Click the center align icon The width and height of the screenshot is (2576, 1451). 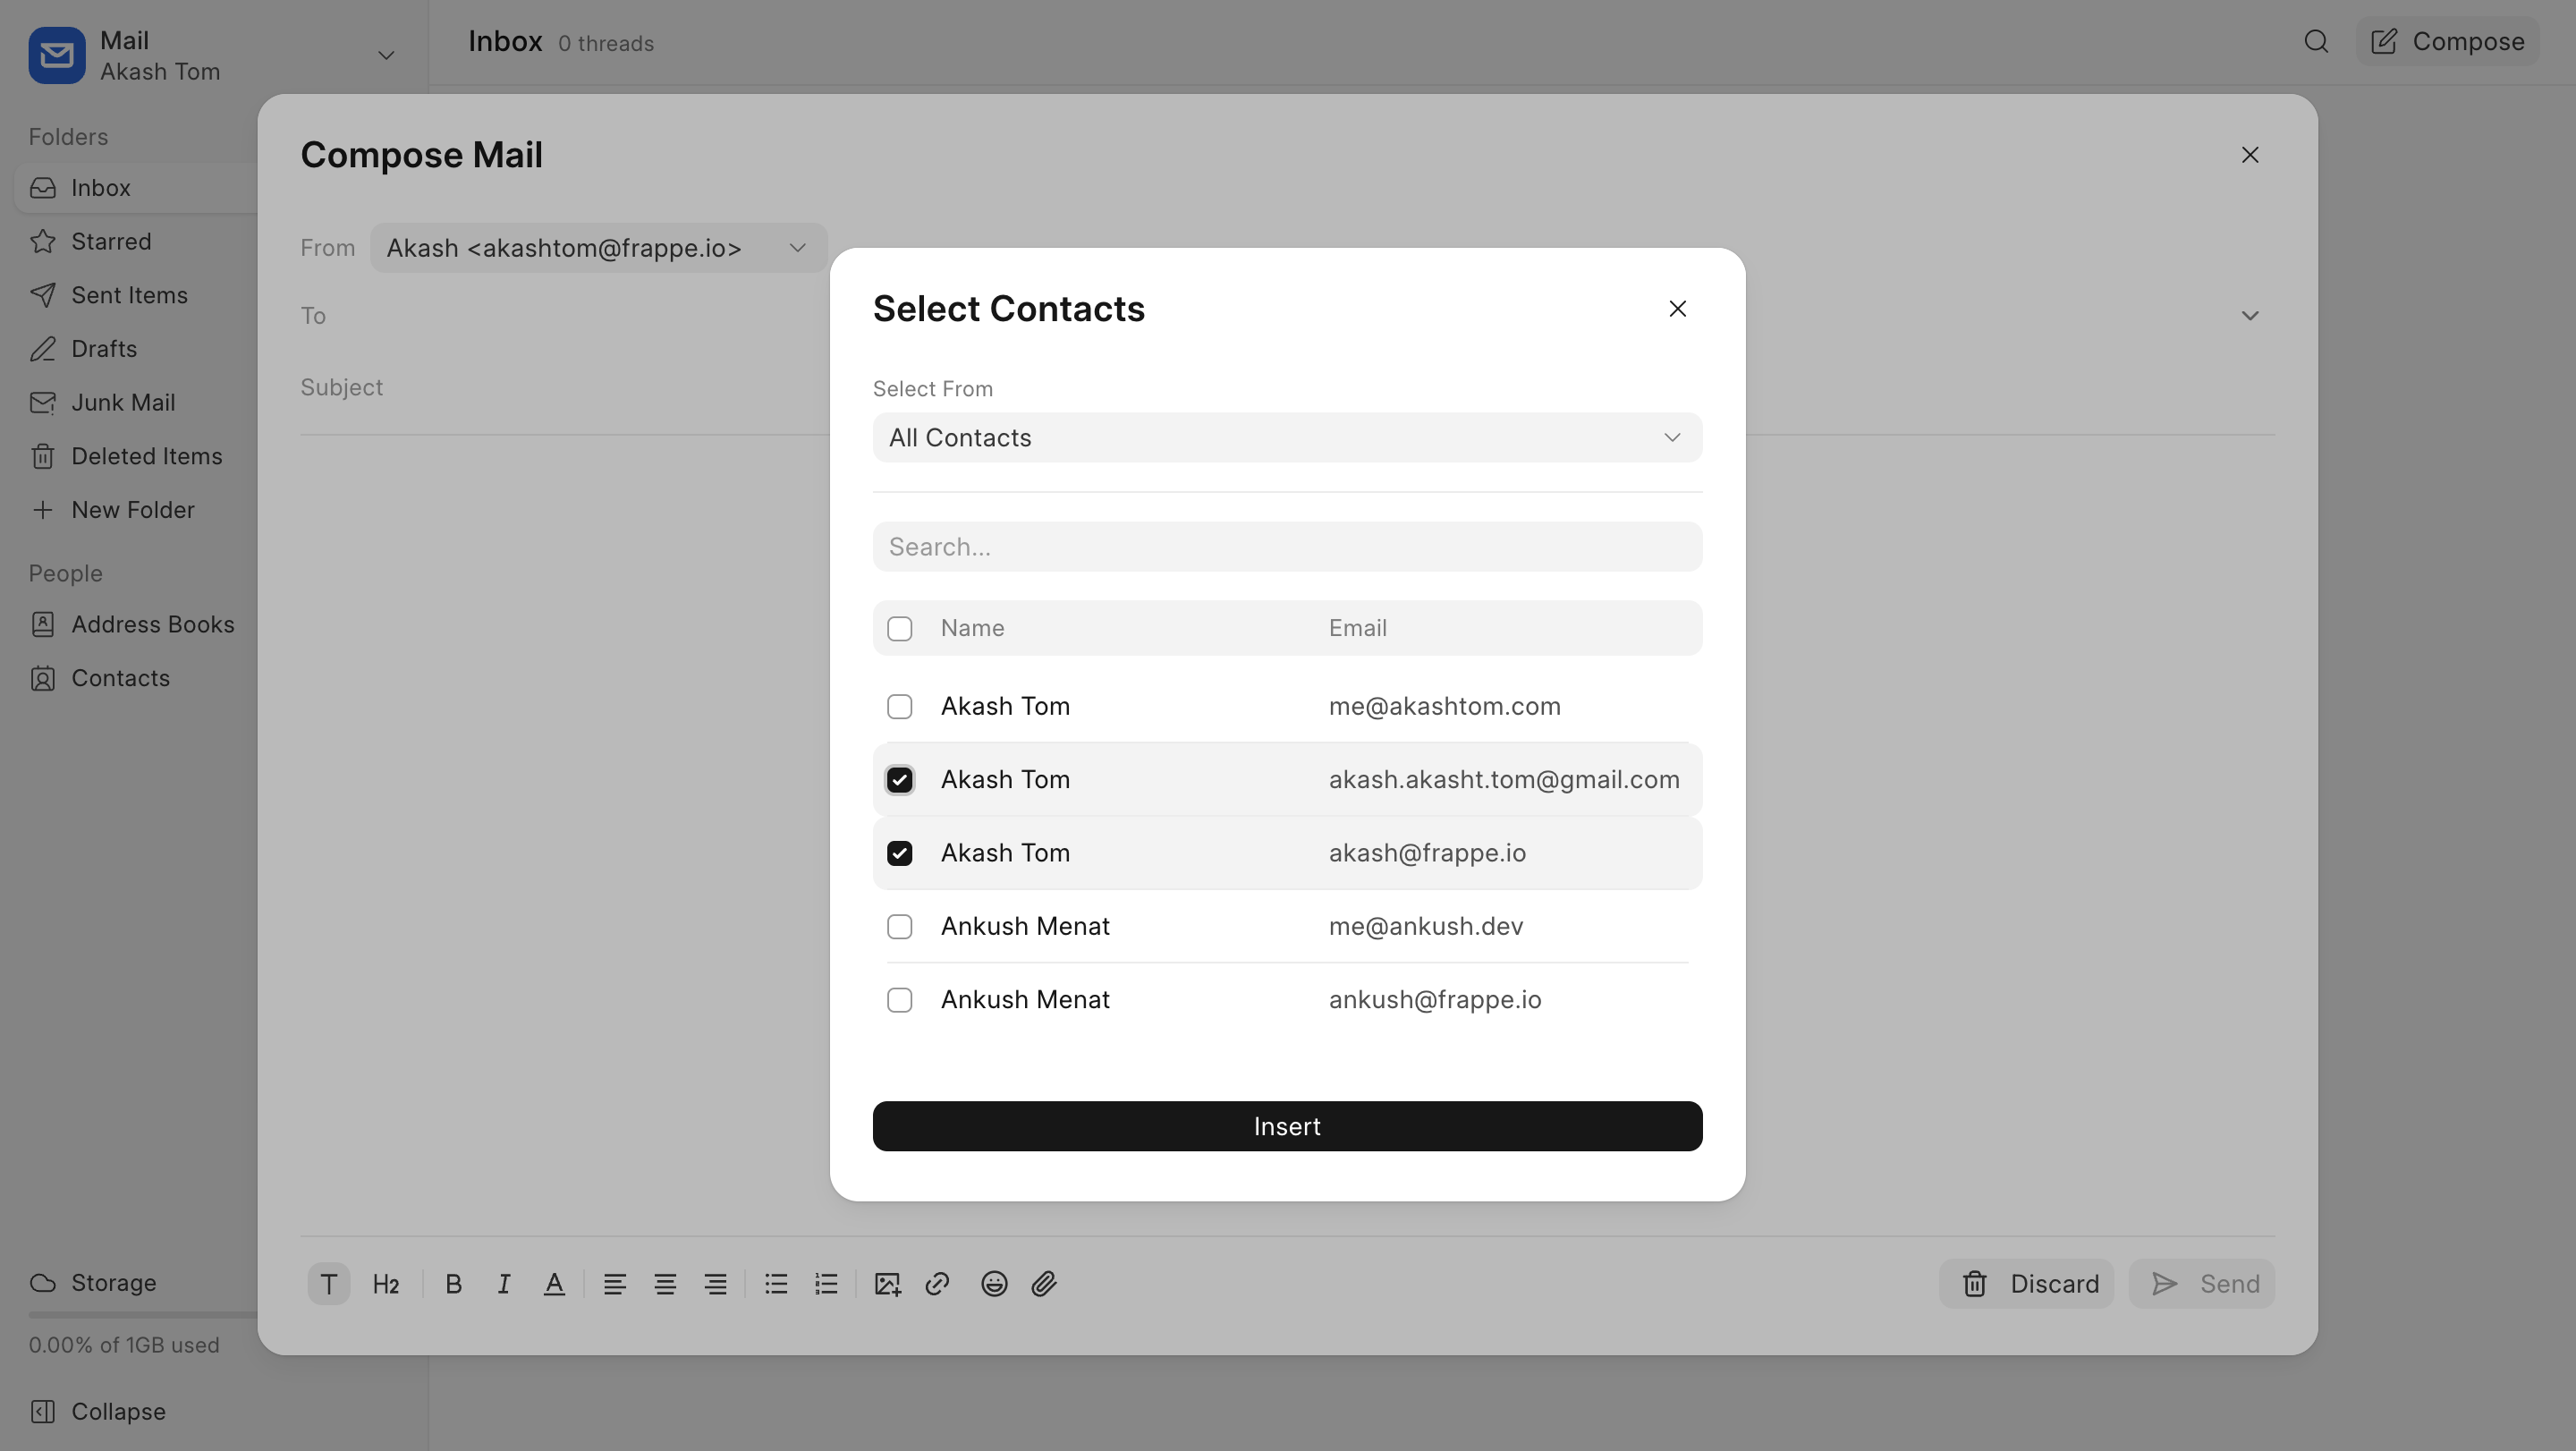(x=665, y=1284)
